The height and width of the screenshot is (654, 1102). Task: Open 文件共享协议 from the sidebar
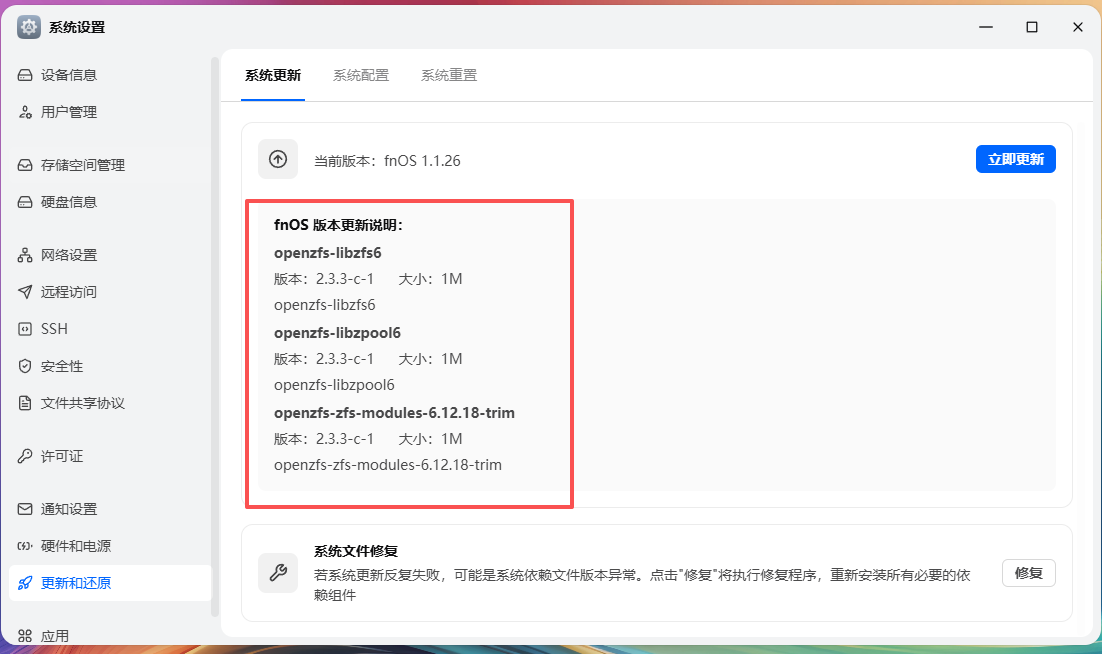click(x=23, y=402)
